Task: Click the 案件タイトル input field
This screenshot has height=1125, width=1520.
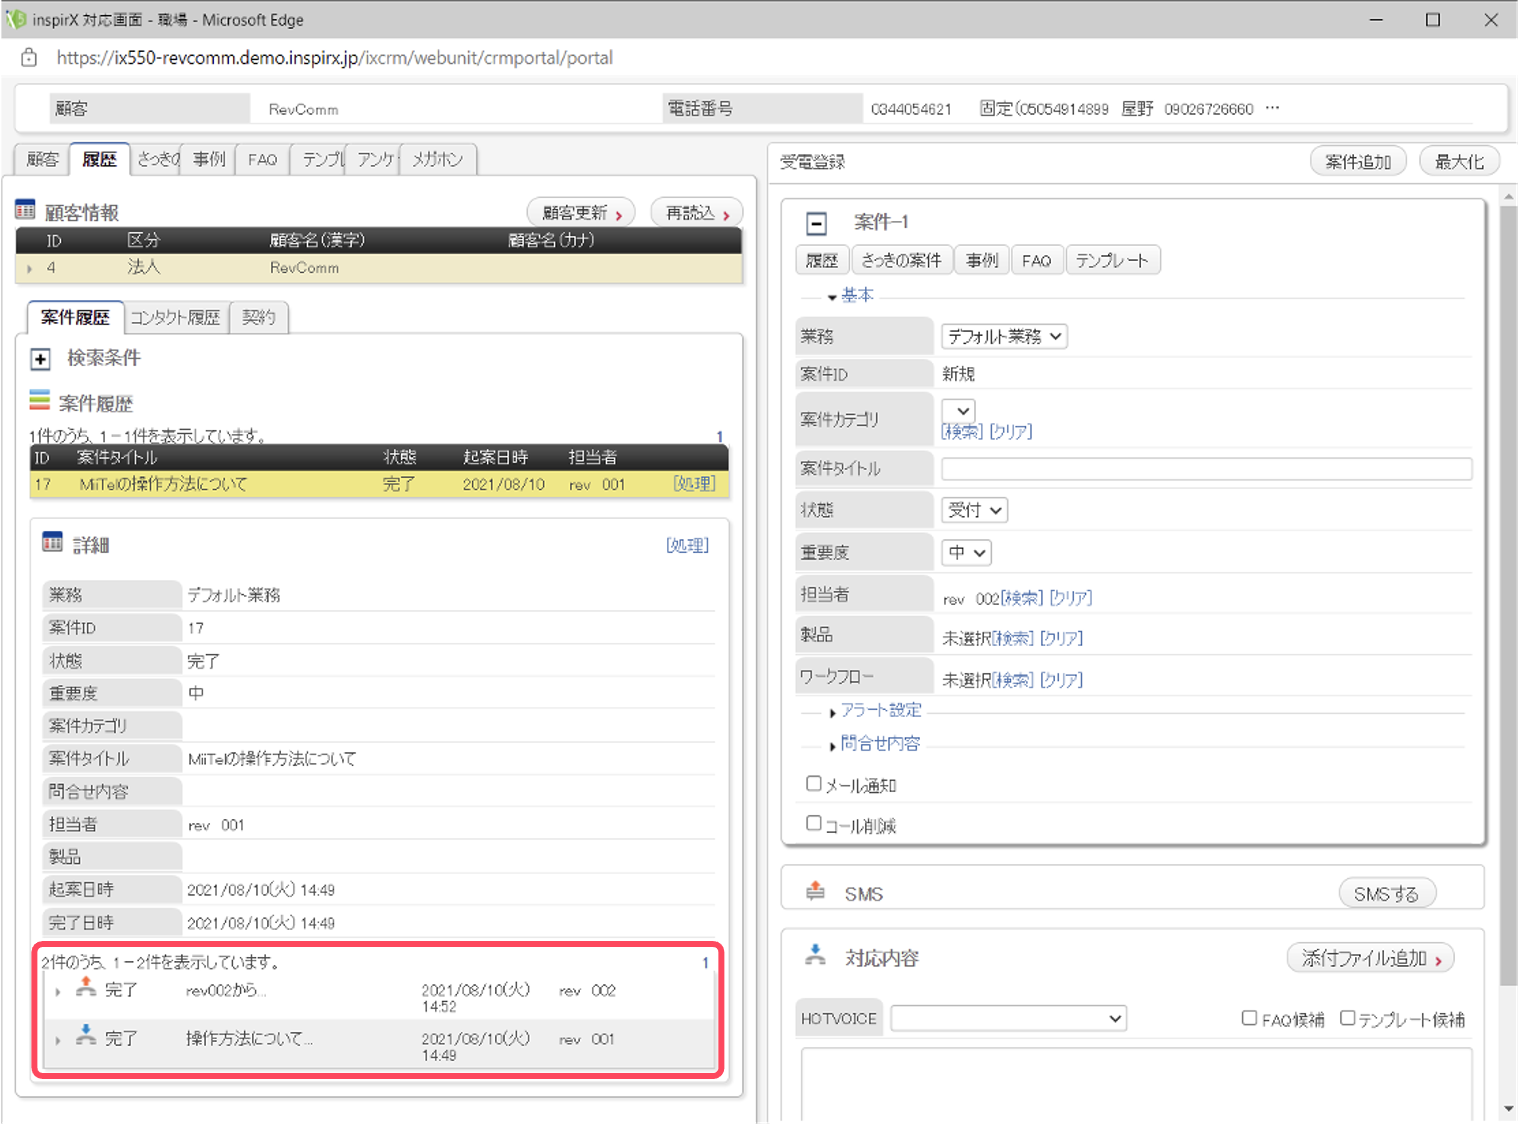Action: click(x=1206, y=469)
